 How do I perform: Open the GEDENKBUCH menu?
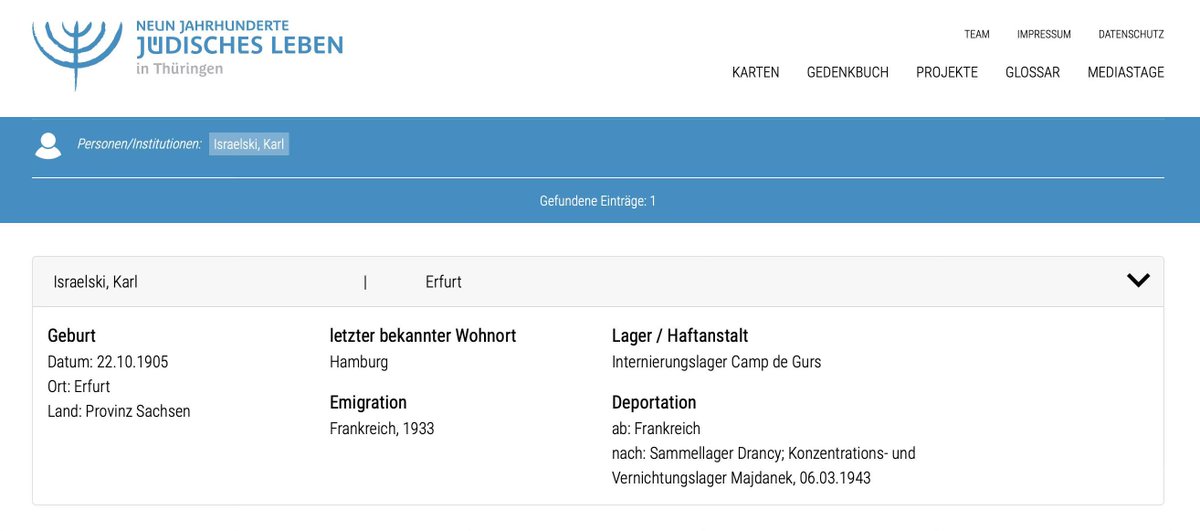point(847,72)
